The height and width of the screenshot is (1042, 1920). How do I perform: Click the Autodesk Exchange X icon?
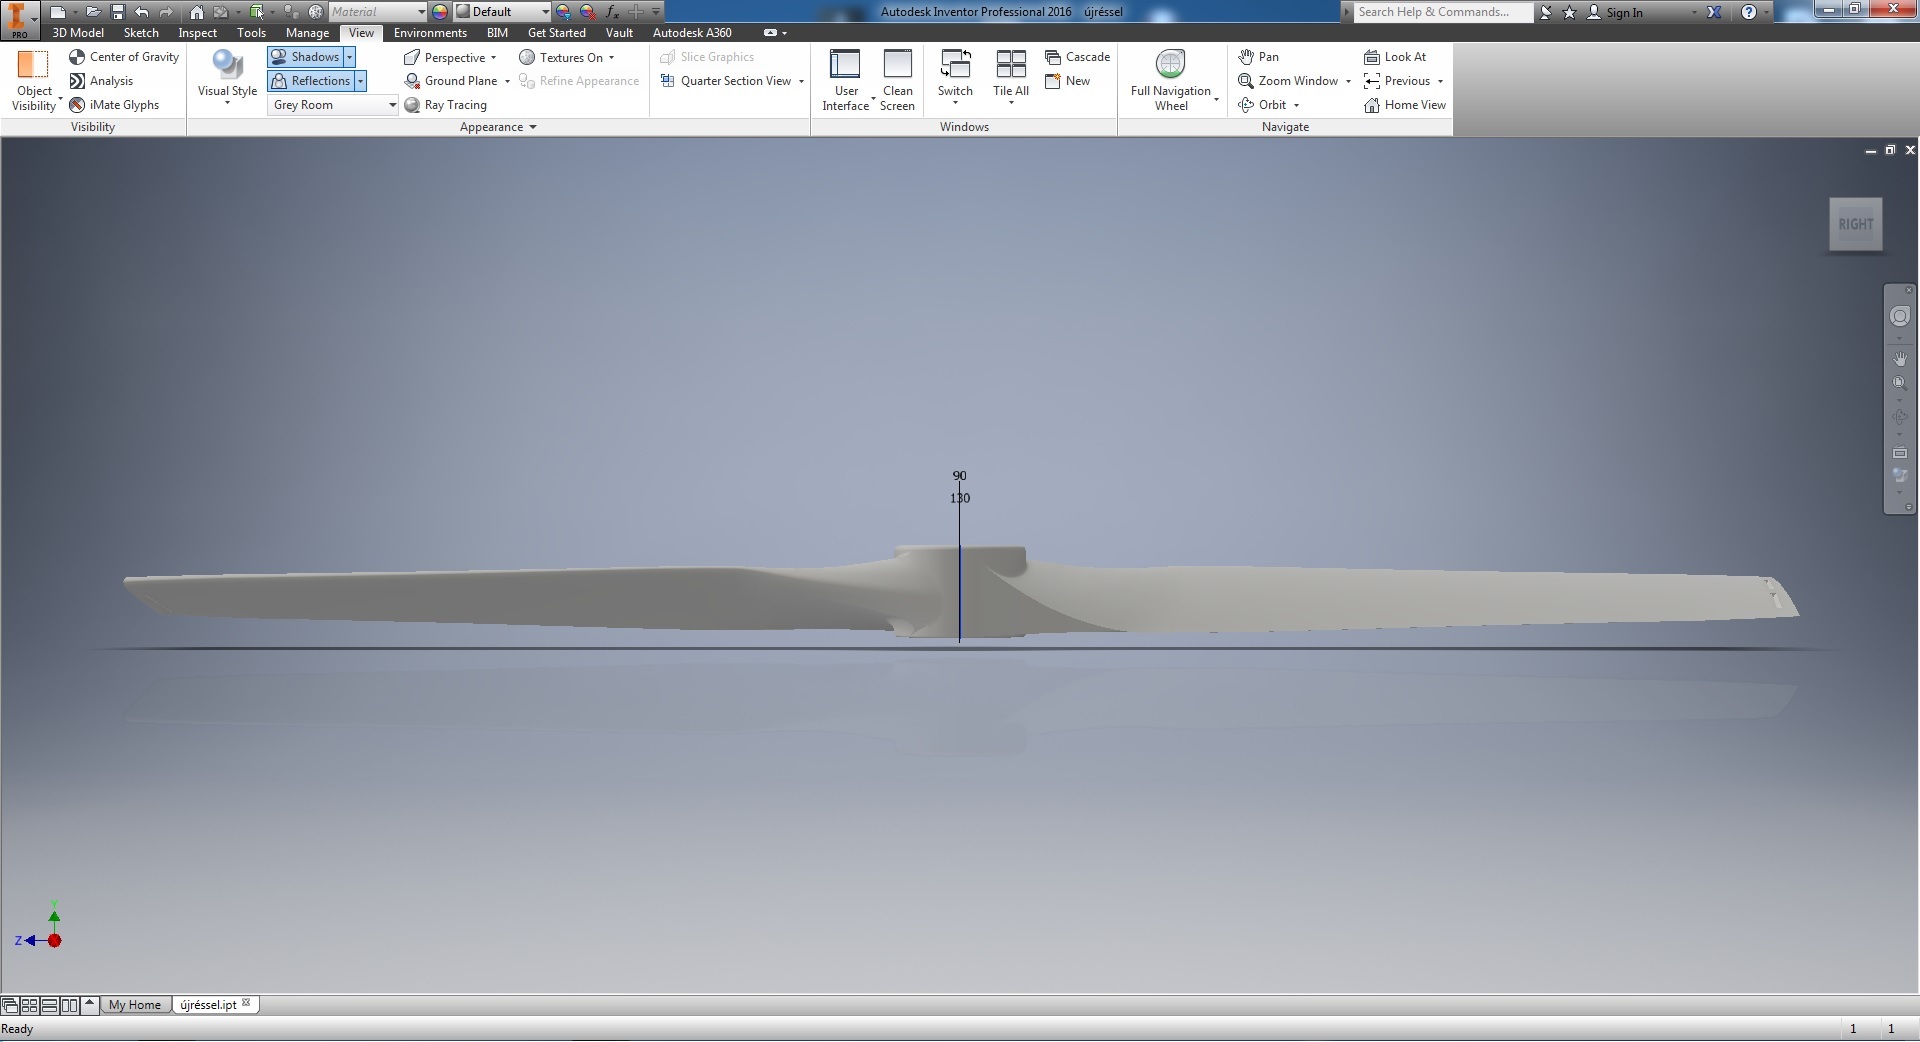1714,12
